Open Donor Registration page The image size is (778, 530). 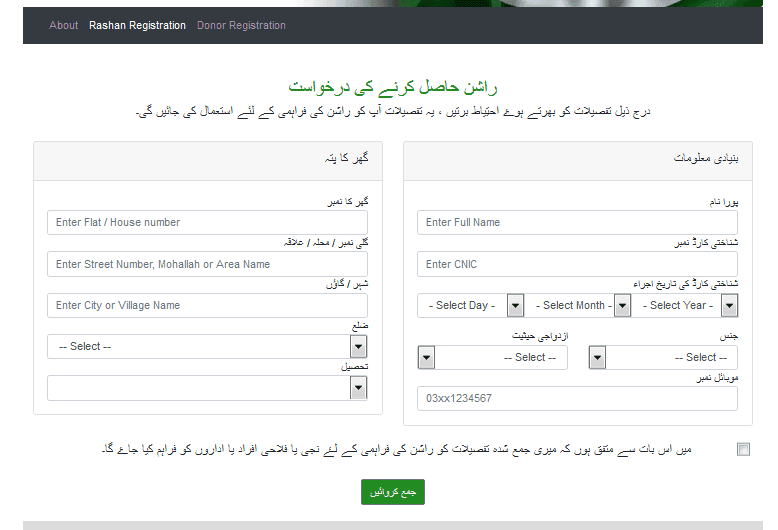pos(241,25)
